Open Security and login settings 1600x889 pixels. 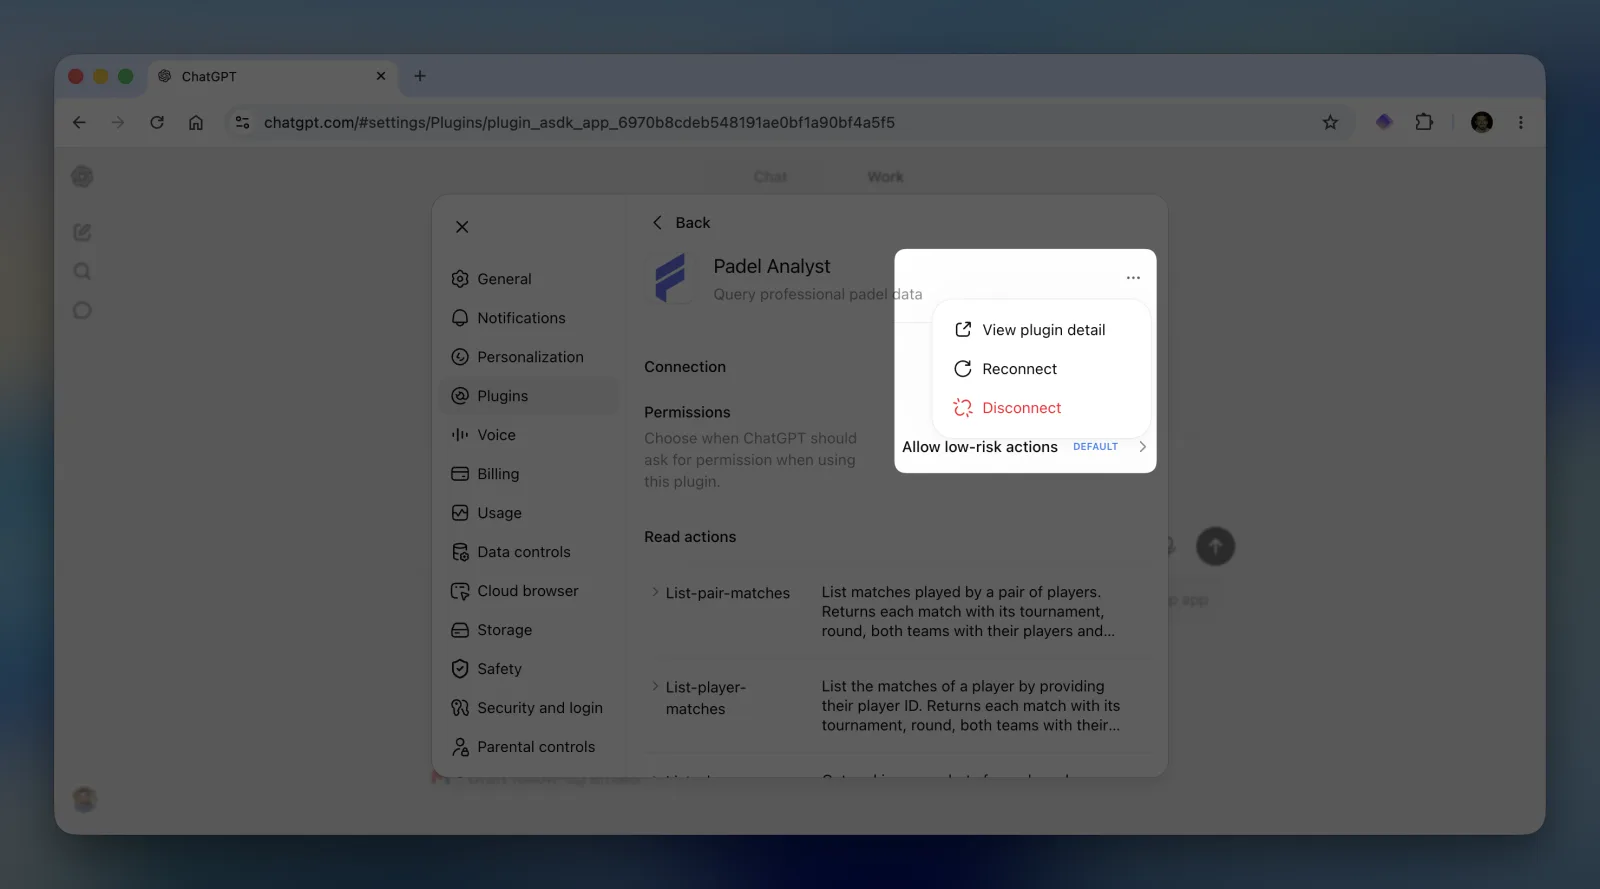(529, 708)
